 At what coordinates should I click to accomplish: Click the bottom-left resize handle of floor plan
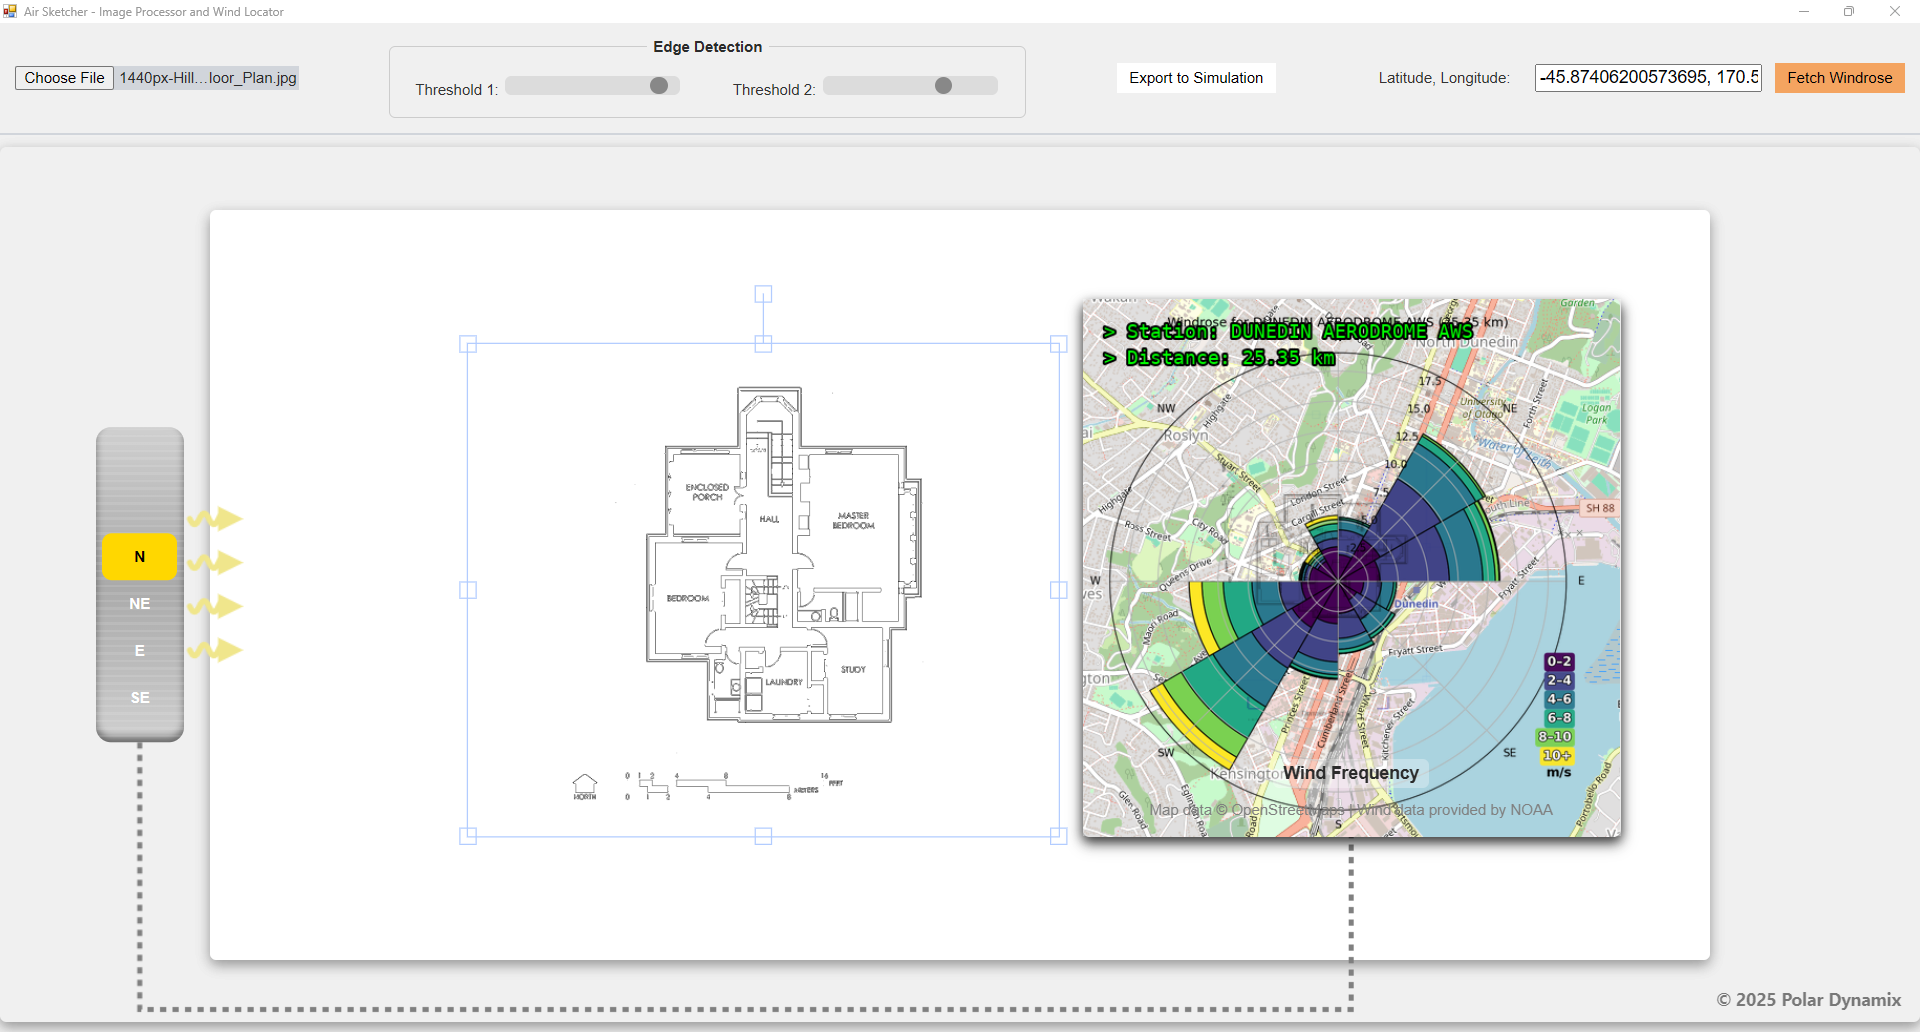click(x=468, y=836)
